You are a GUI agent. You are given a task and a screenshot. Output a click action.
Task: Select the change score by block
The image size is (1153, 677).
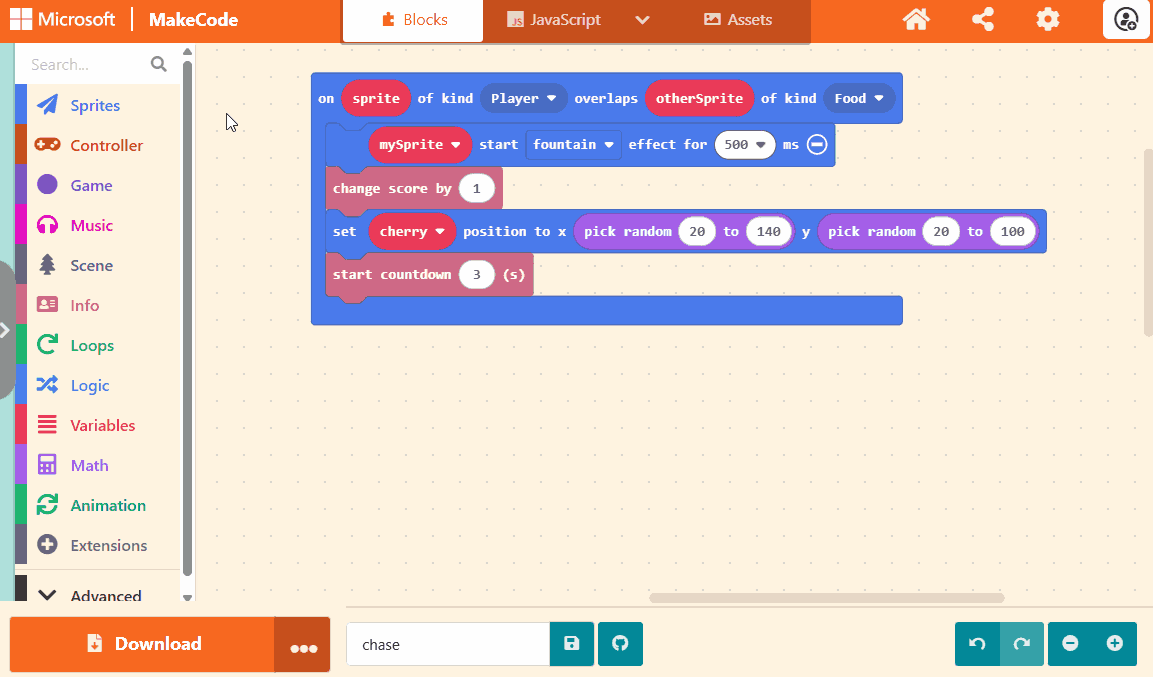point(390,188)
